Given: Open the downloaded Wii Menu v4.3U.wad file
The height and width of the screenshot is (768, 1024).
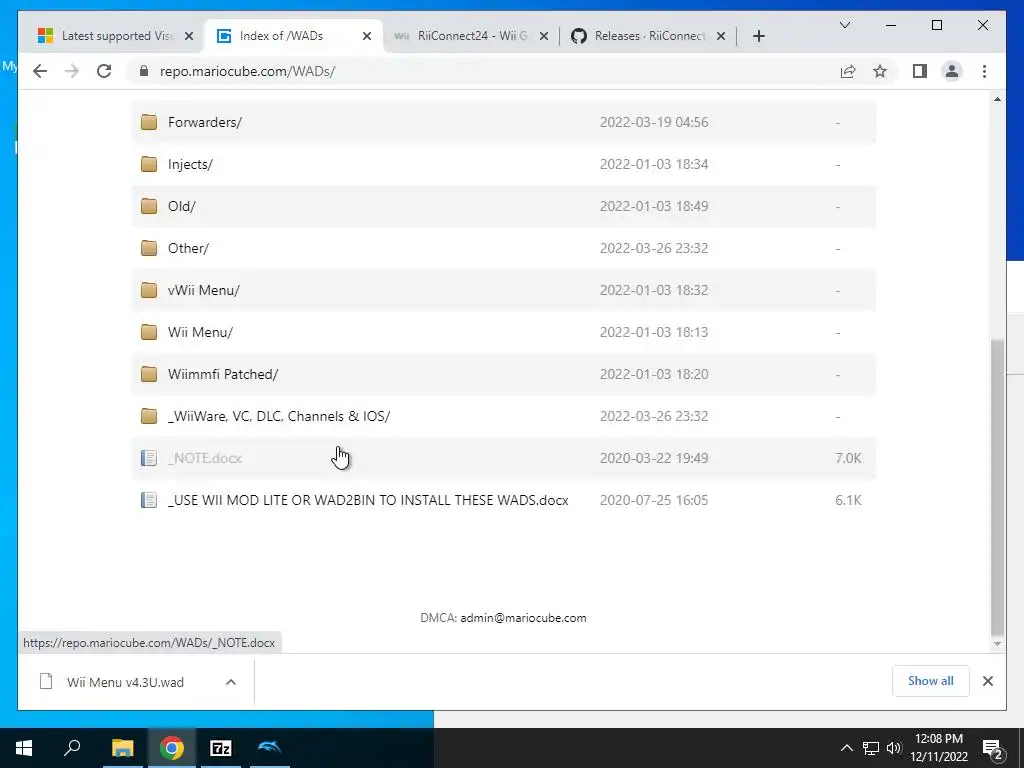Looking at the screenshot, I should point(125,682).
